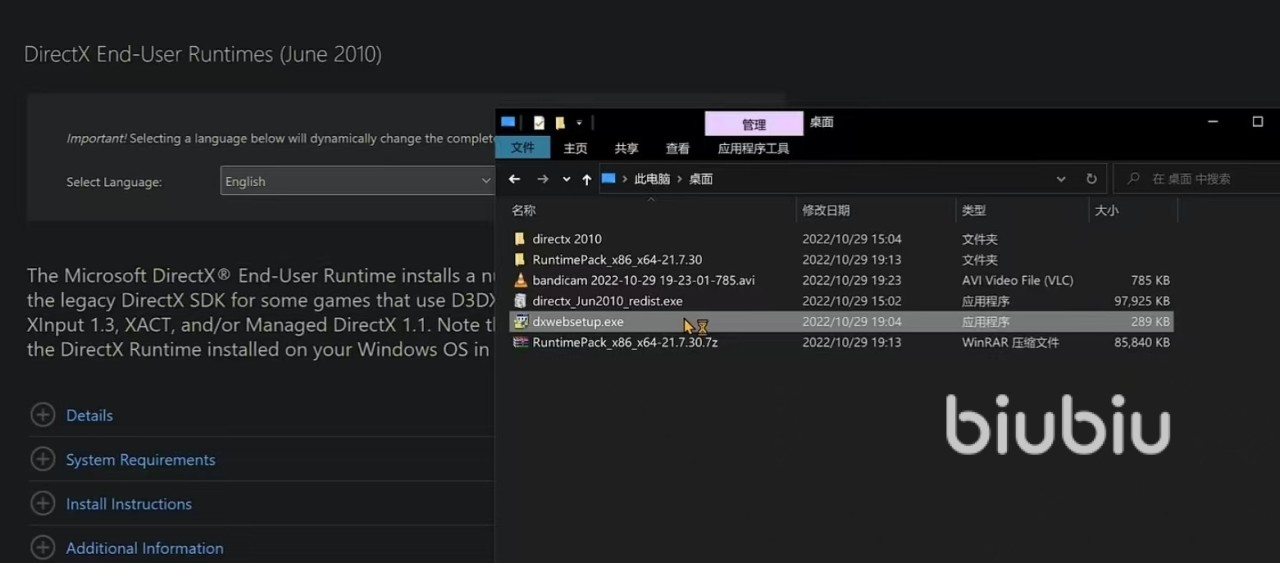Click the directx 2010 folder icon
The height and width of the screenshot is (563, 1280).
coord(520,240)
